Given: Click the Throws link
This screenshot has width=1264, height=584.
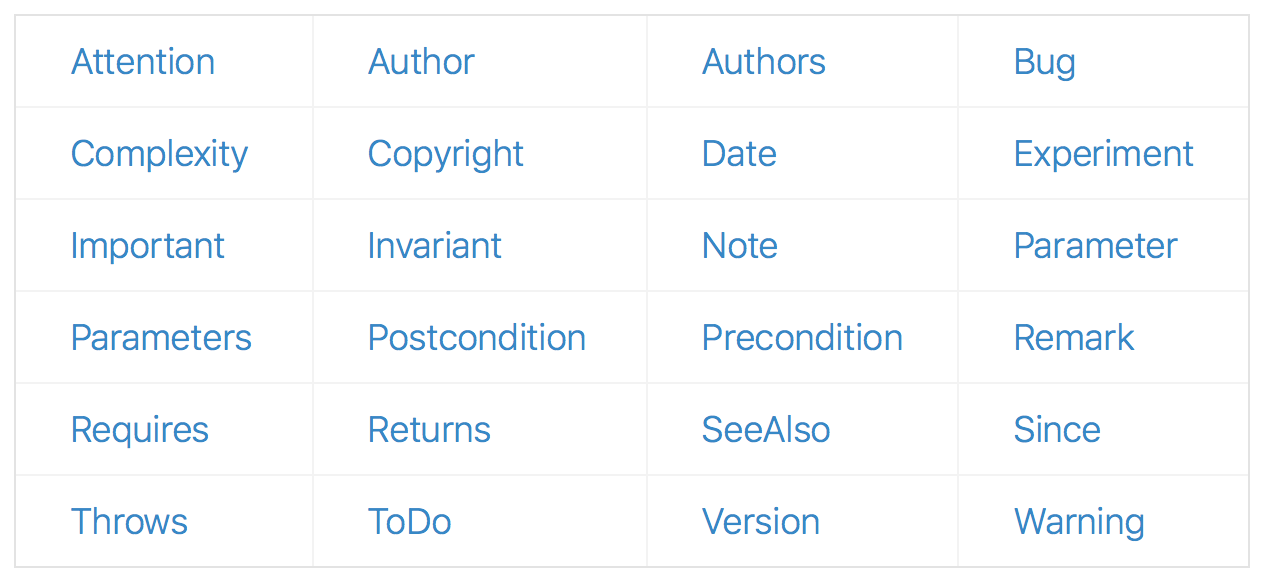Looking at the screenshot, I should click(x=129, y=522).
